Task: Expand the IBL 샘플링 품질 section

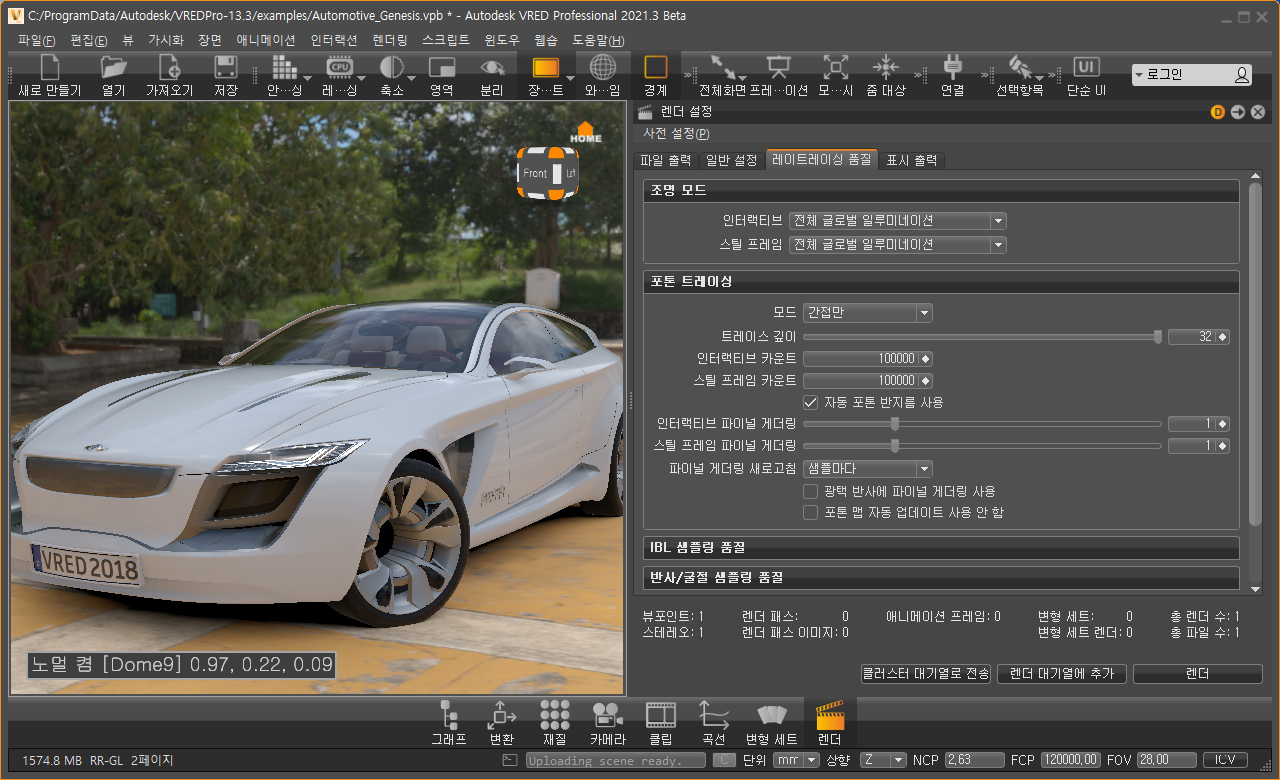Action: coord(941,548)
